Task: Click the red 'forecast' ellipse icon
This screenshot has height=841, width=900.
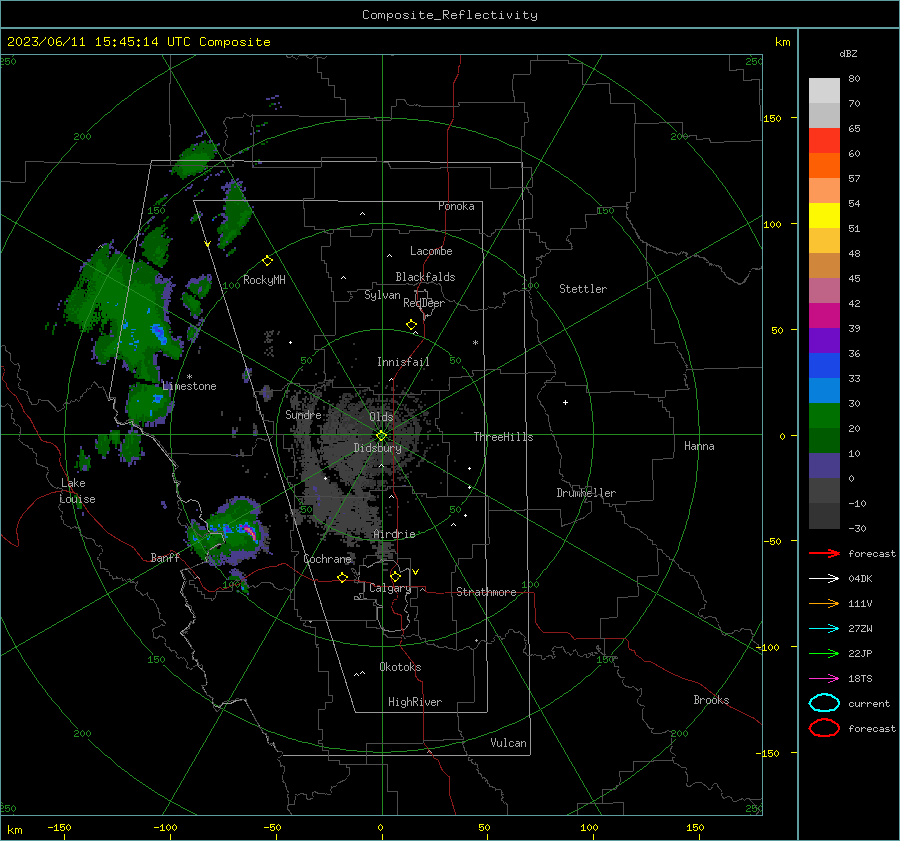Action: 824,728
